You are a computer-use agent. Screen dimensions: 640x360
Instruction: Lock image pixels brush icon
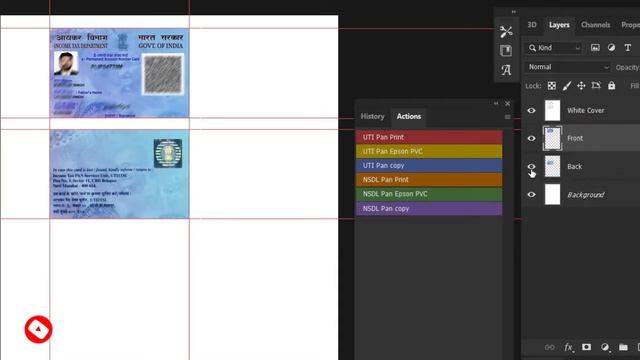point(567,86)
